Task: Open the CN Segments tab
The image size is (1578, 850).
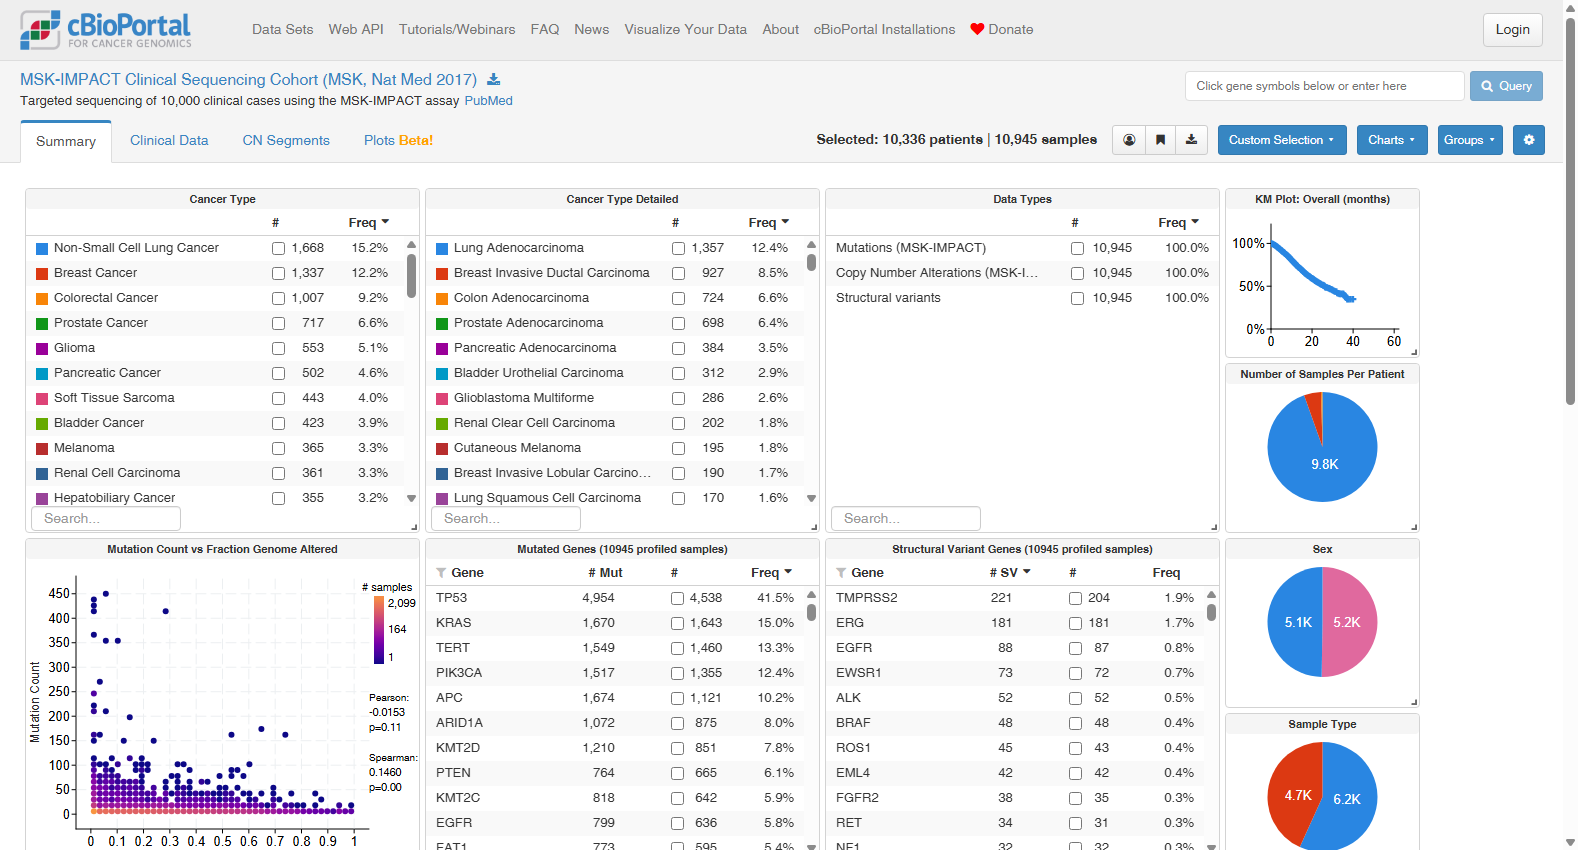Action: click(286, 141)
